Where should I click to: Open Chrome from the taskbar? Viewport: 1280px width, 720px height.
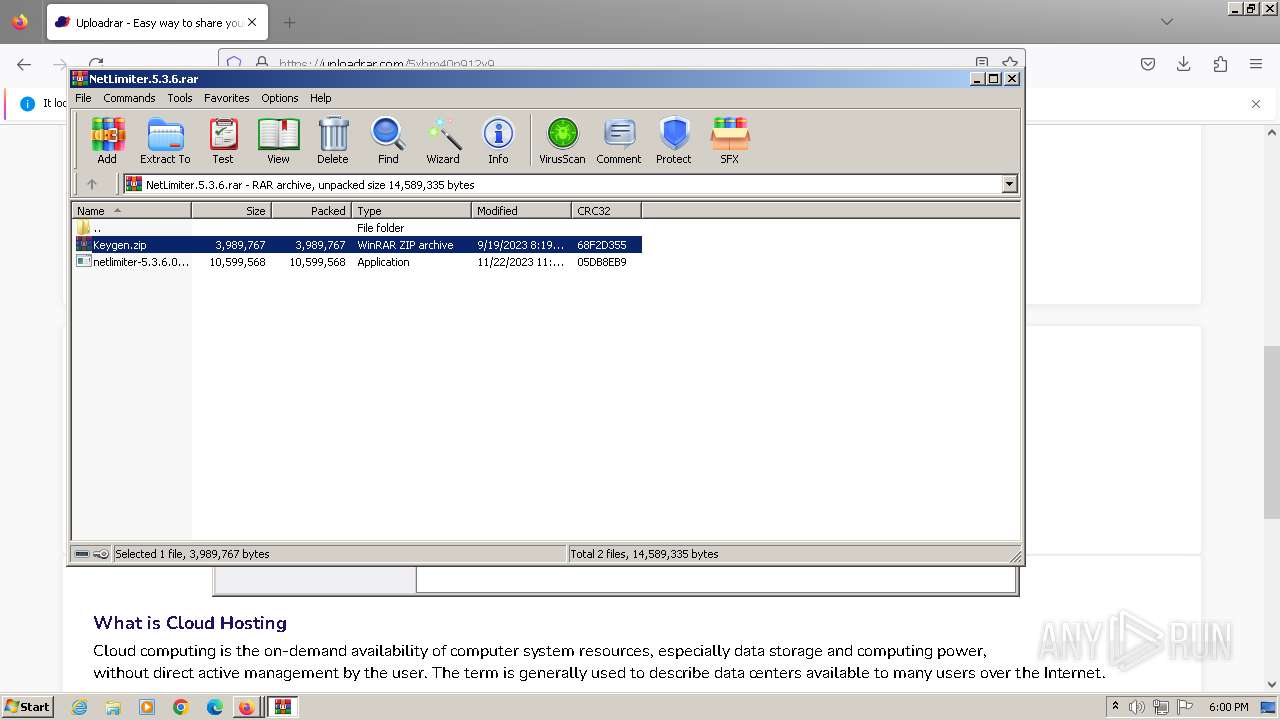pyautogui.click(x=180, y=707)
